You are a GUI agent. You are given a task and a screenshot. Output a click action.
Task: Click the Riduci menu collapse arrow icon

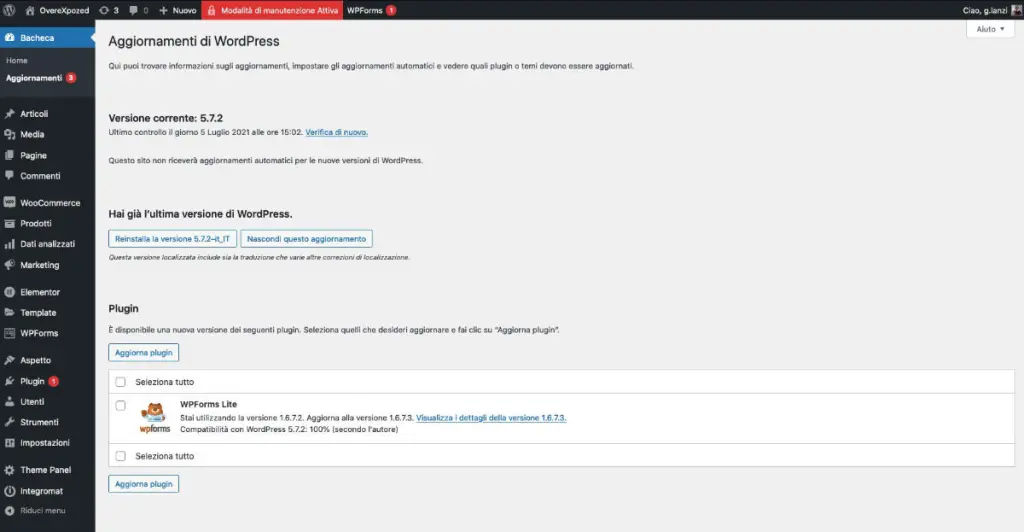[9, 511]
